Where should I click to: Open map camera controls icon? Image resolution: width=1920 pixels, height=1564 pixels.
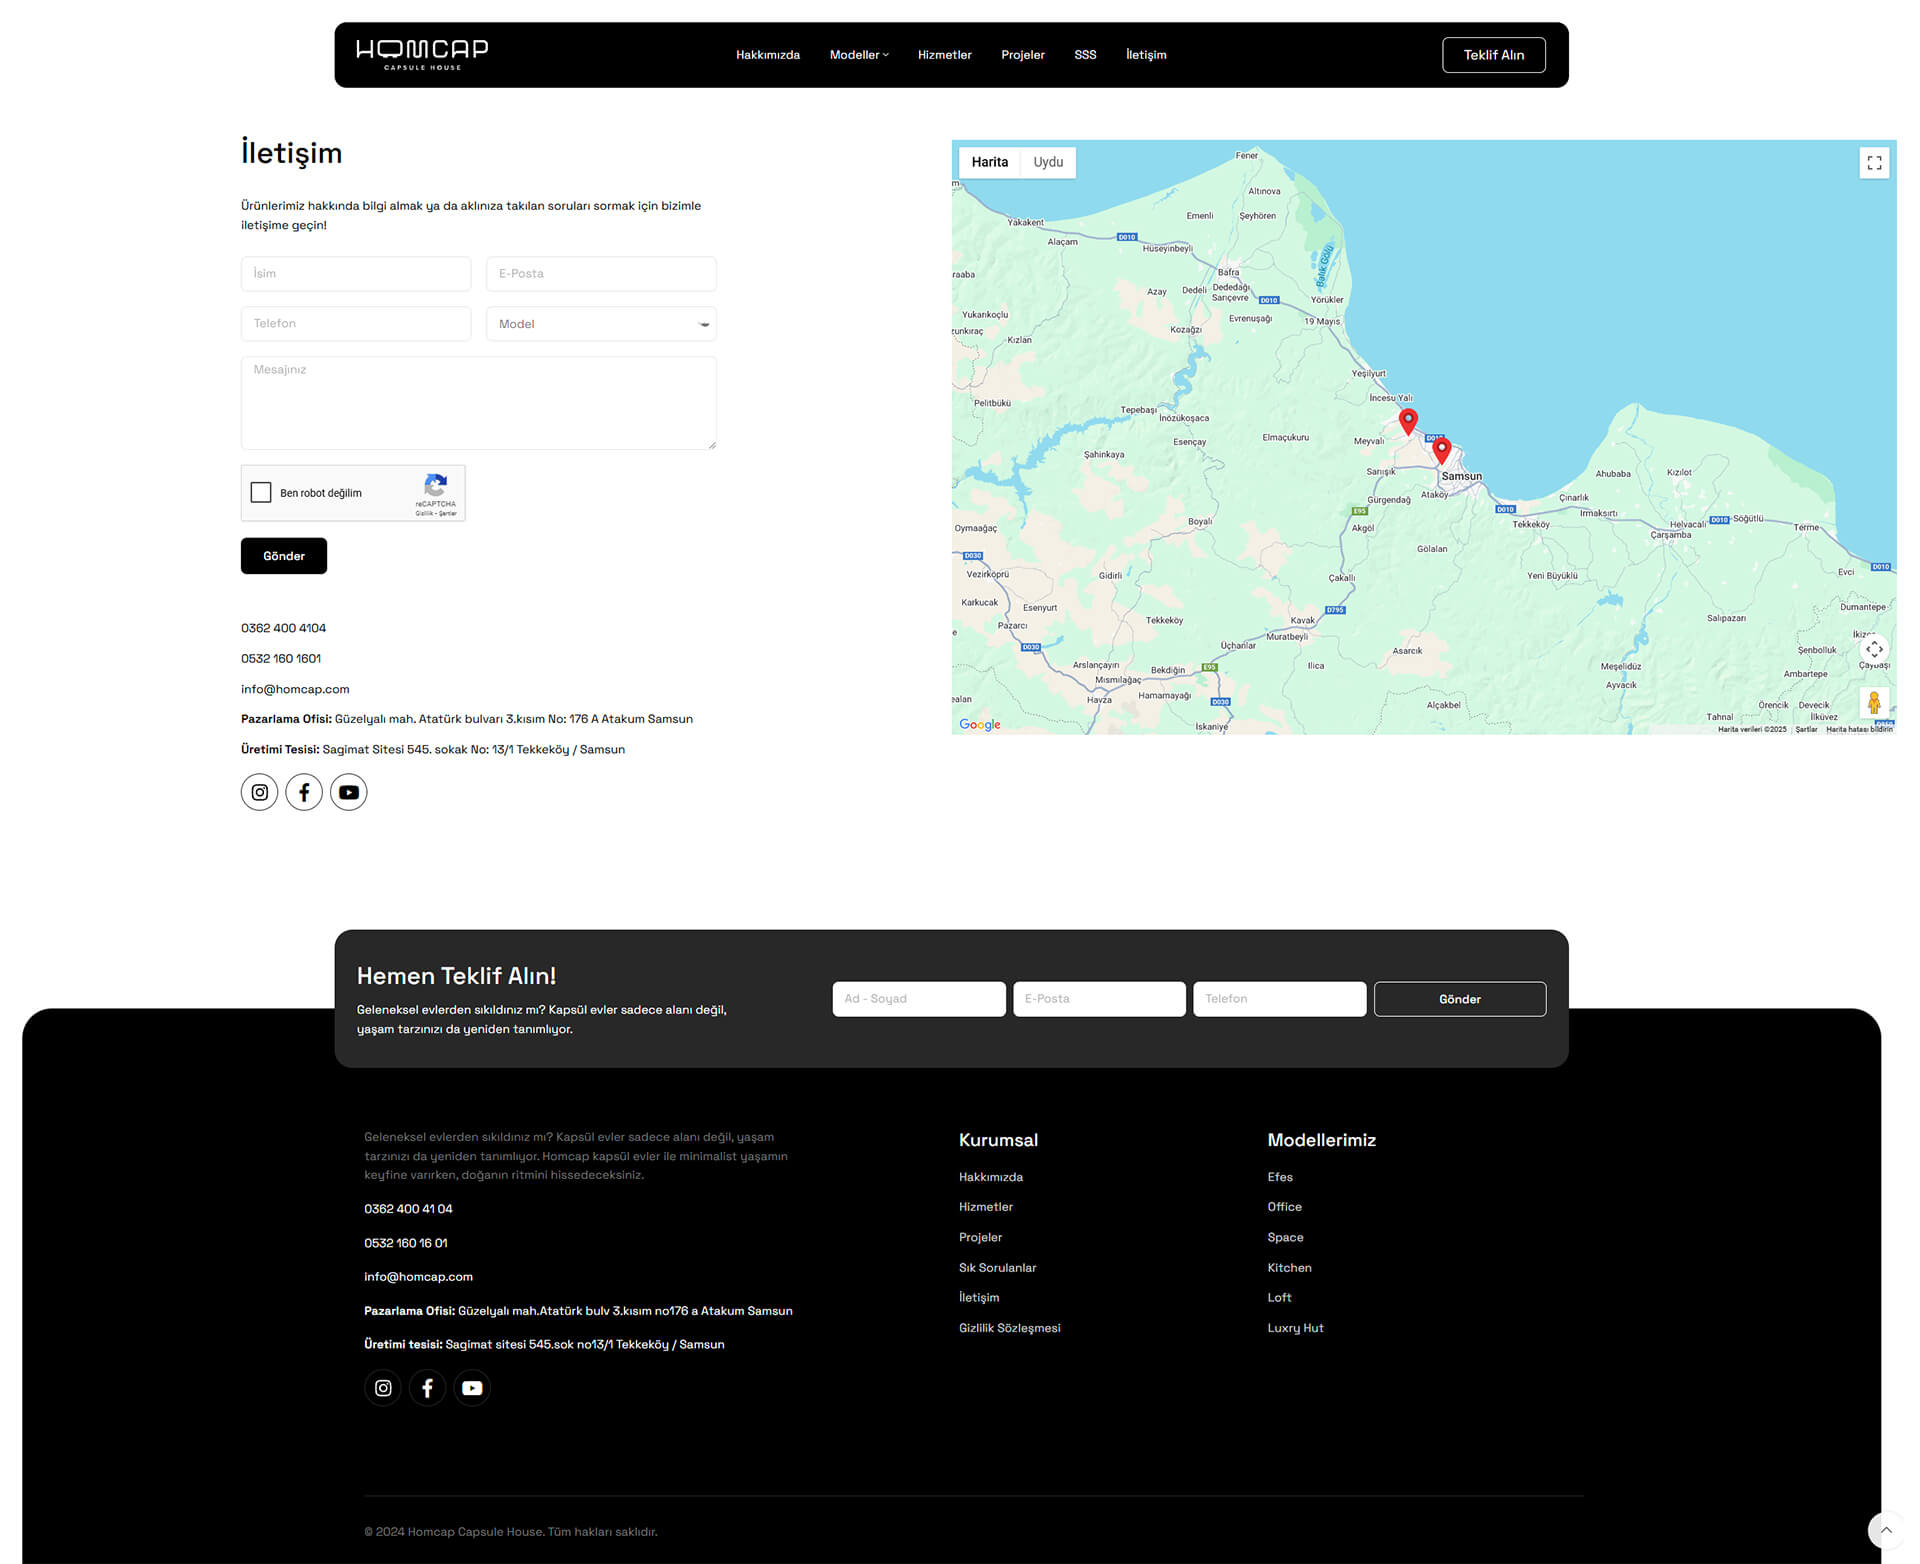coord(1874,649)
